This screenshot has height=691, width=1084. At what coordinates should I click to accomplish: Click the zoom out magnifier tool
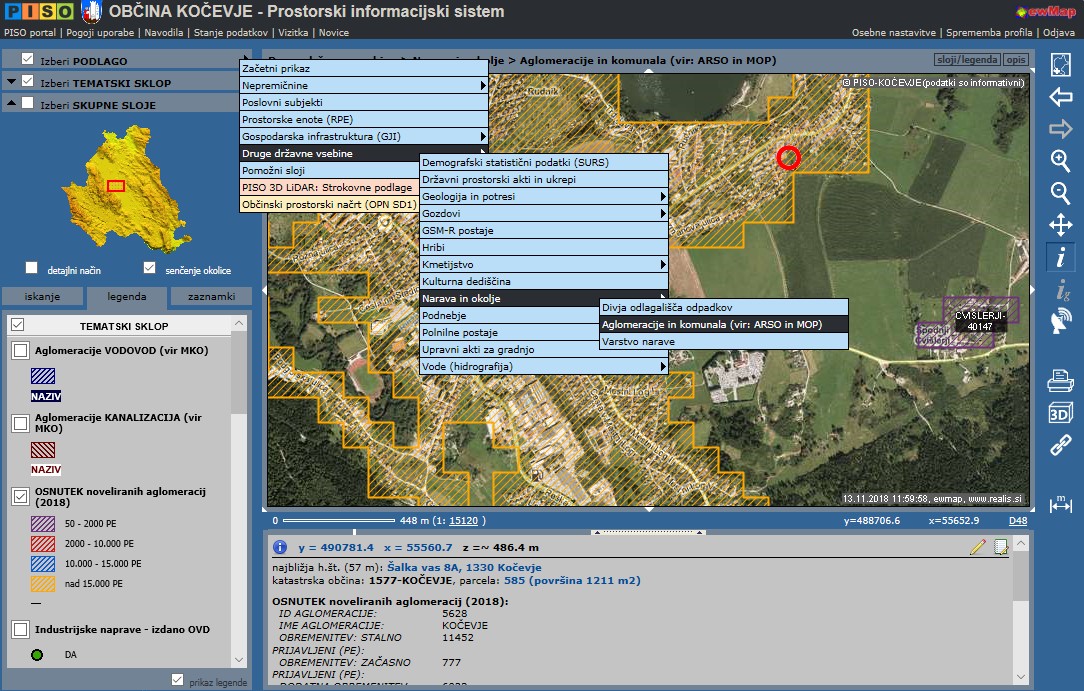[1060, 193]
